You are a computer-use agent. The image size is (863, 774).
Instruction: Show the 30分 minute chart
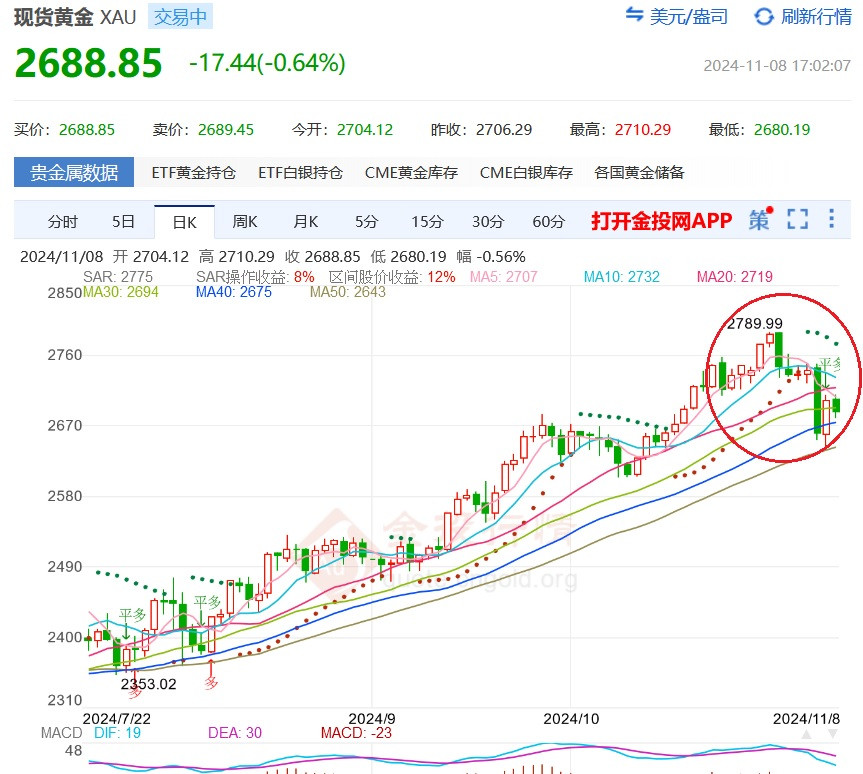[x=488, y=221]
